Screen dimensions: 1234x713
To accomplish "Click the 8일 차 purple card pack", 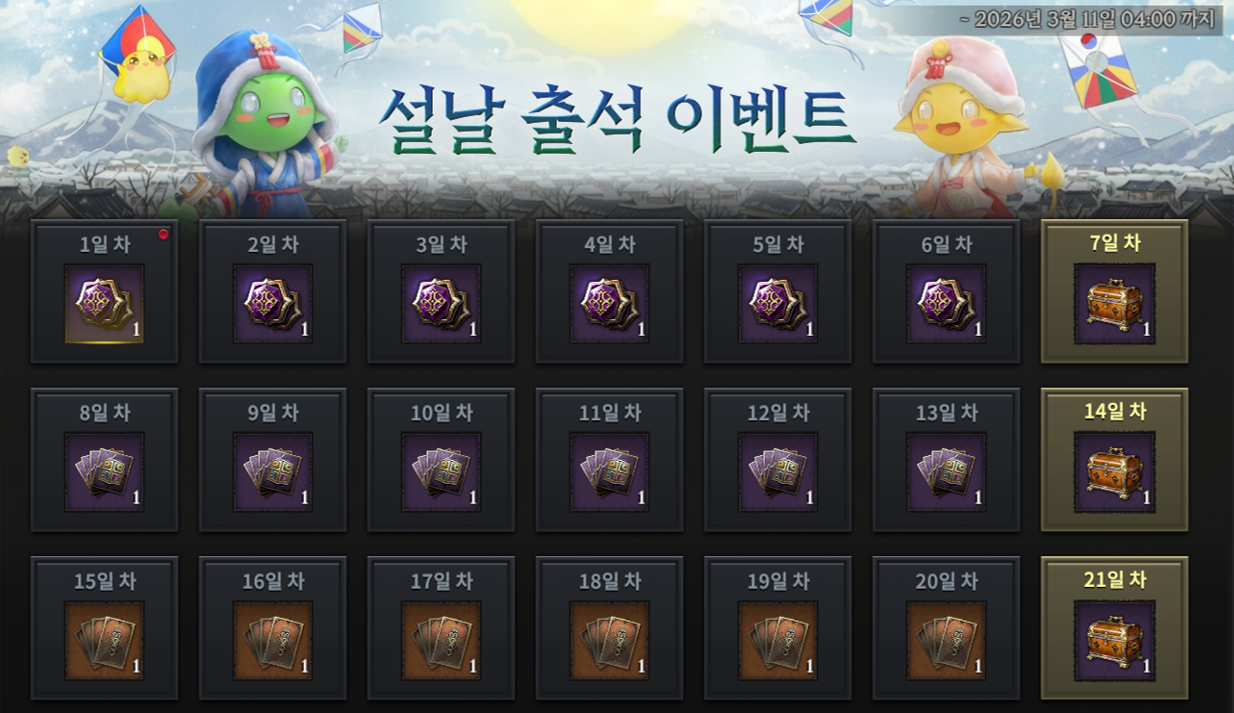I will tap(104, 472).
